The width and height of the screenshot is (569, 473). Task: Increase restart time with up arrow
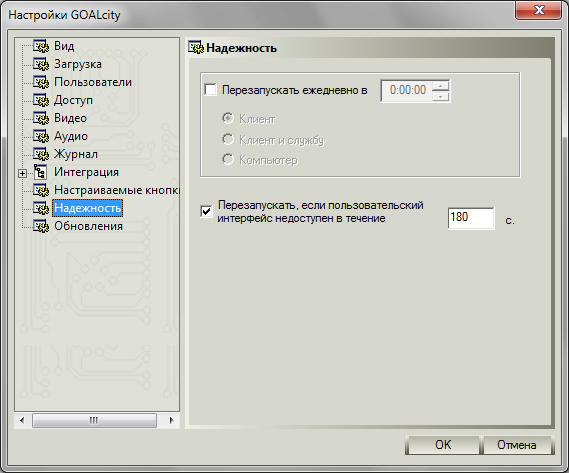click(x=441, y=86)
